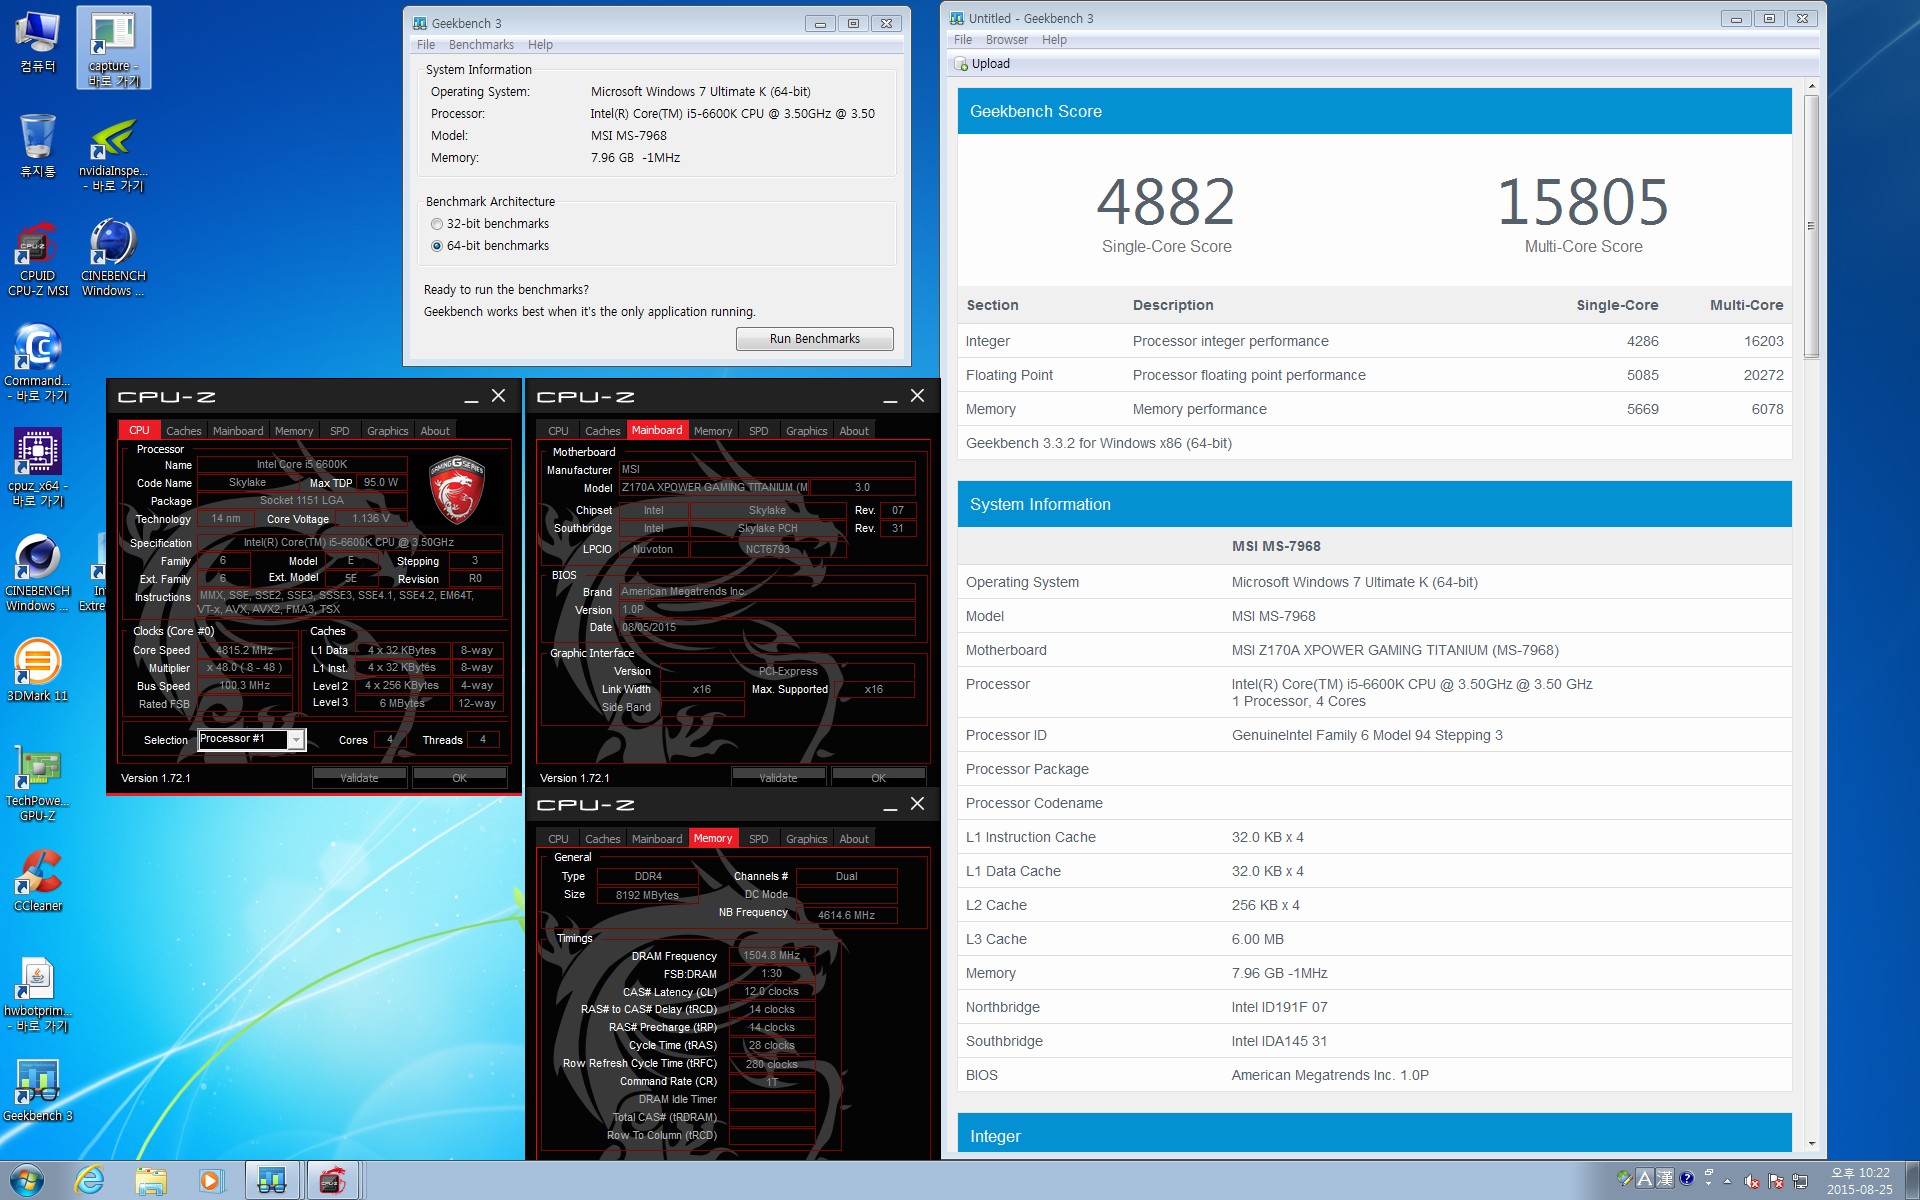This screenshot has height=1200, width=1920.
Task: Switch to Mainboard tab in CPU tab window
Action: [x=238, y=431]
